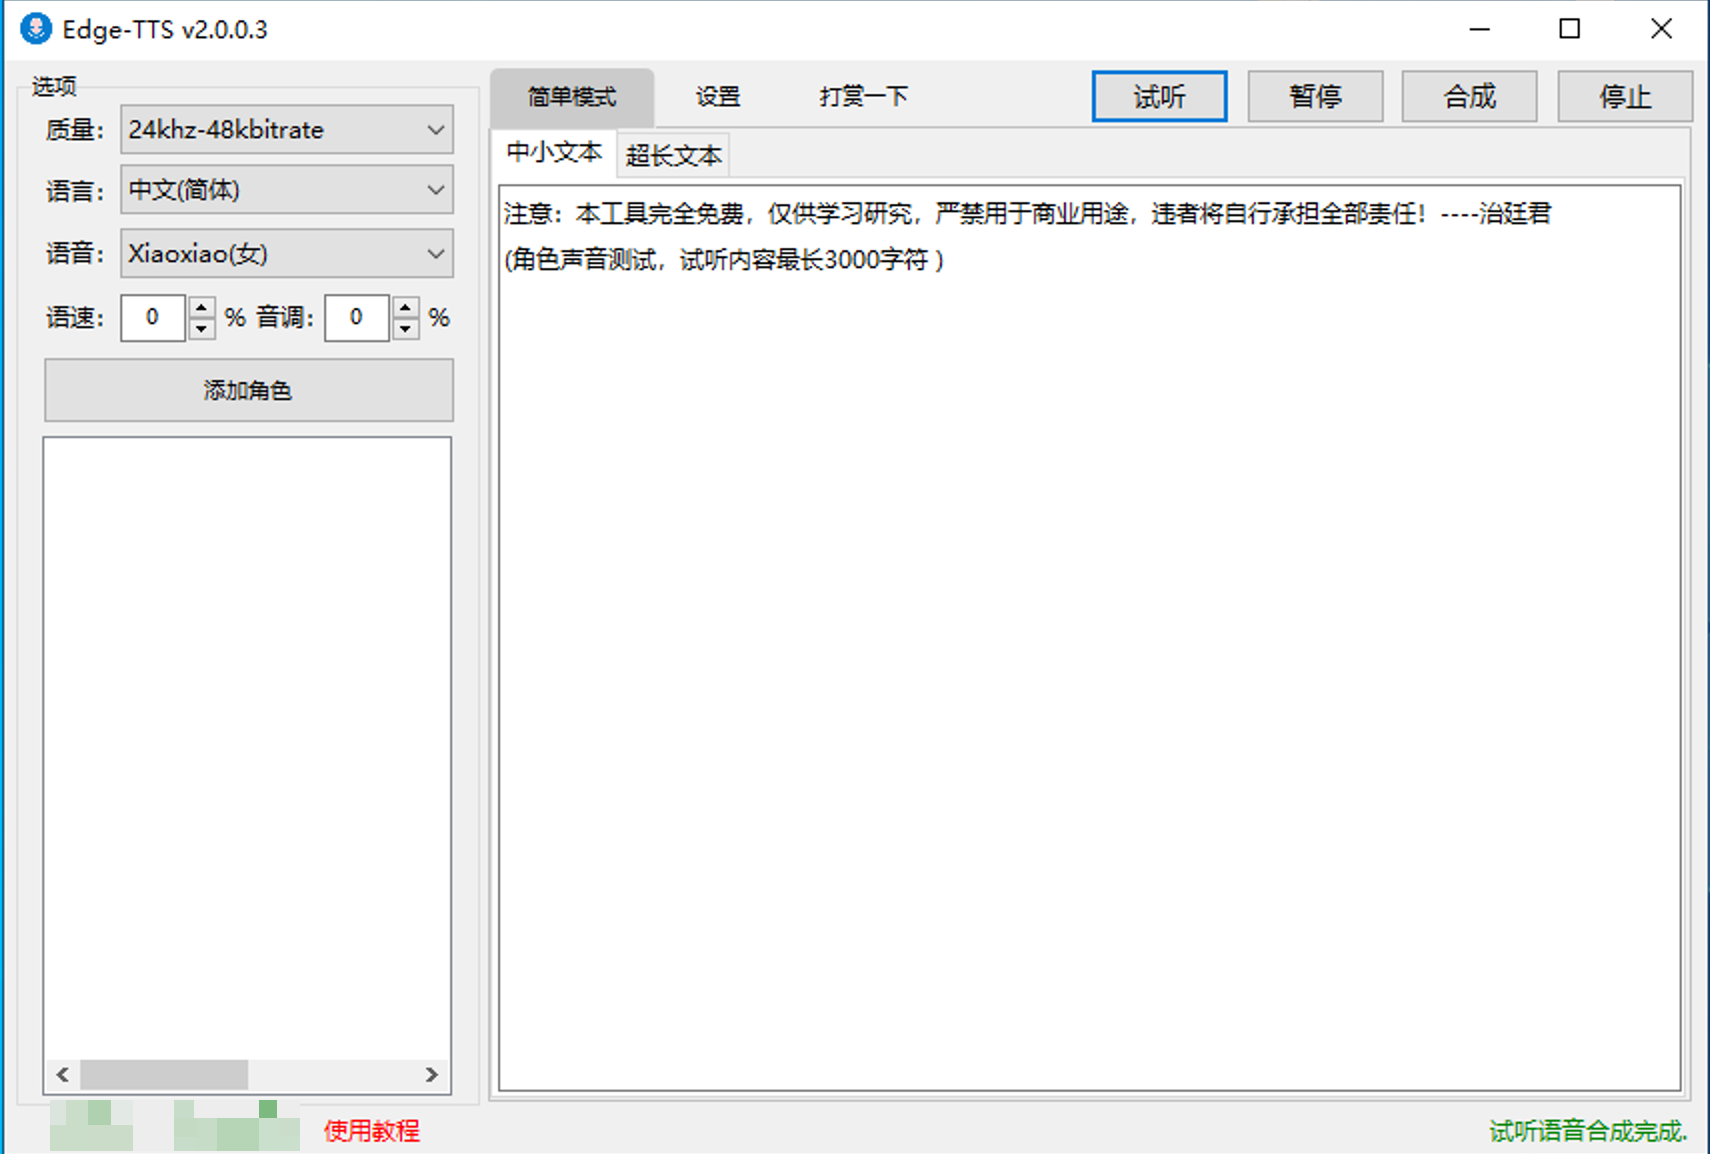Click the Edge-TTS app icon in title bar
Screen dimensions: 1710x1154
pos(36,29)
